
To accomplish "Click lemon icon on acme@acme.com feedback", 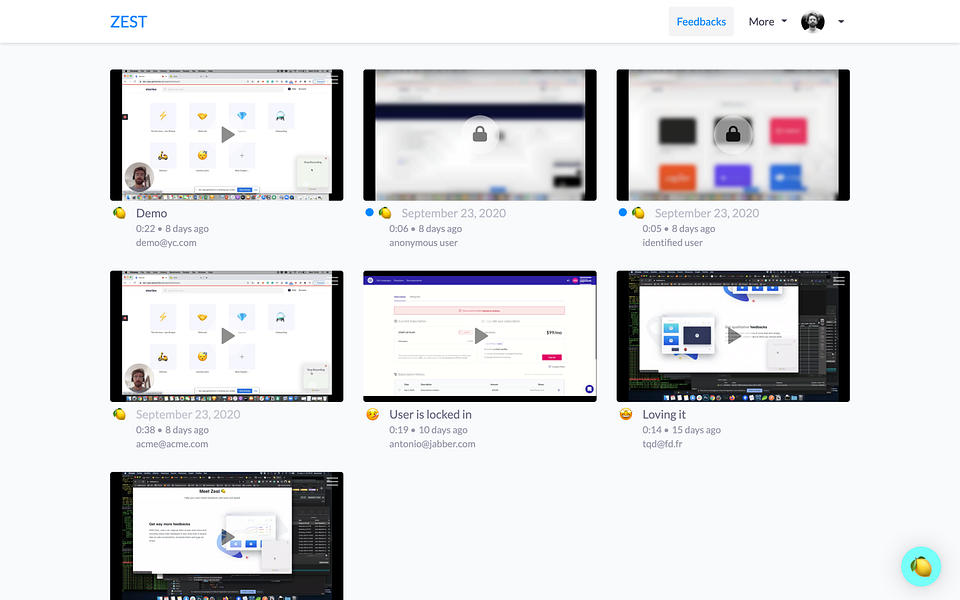I will pyautogui.click(x=119, y=414).
